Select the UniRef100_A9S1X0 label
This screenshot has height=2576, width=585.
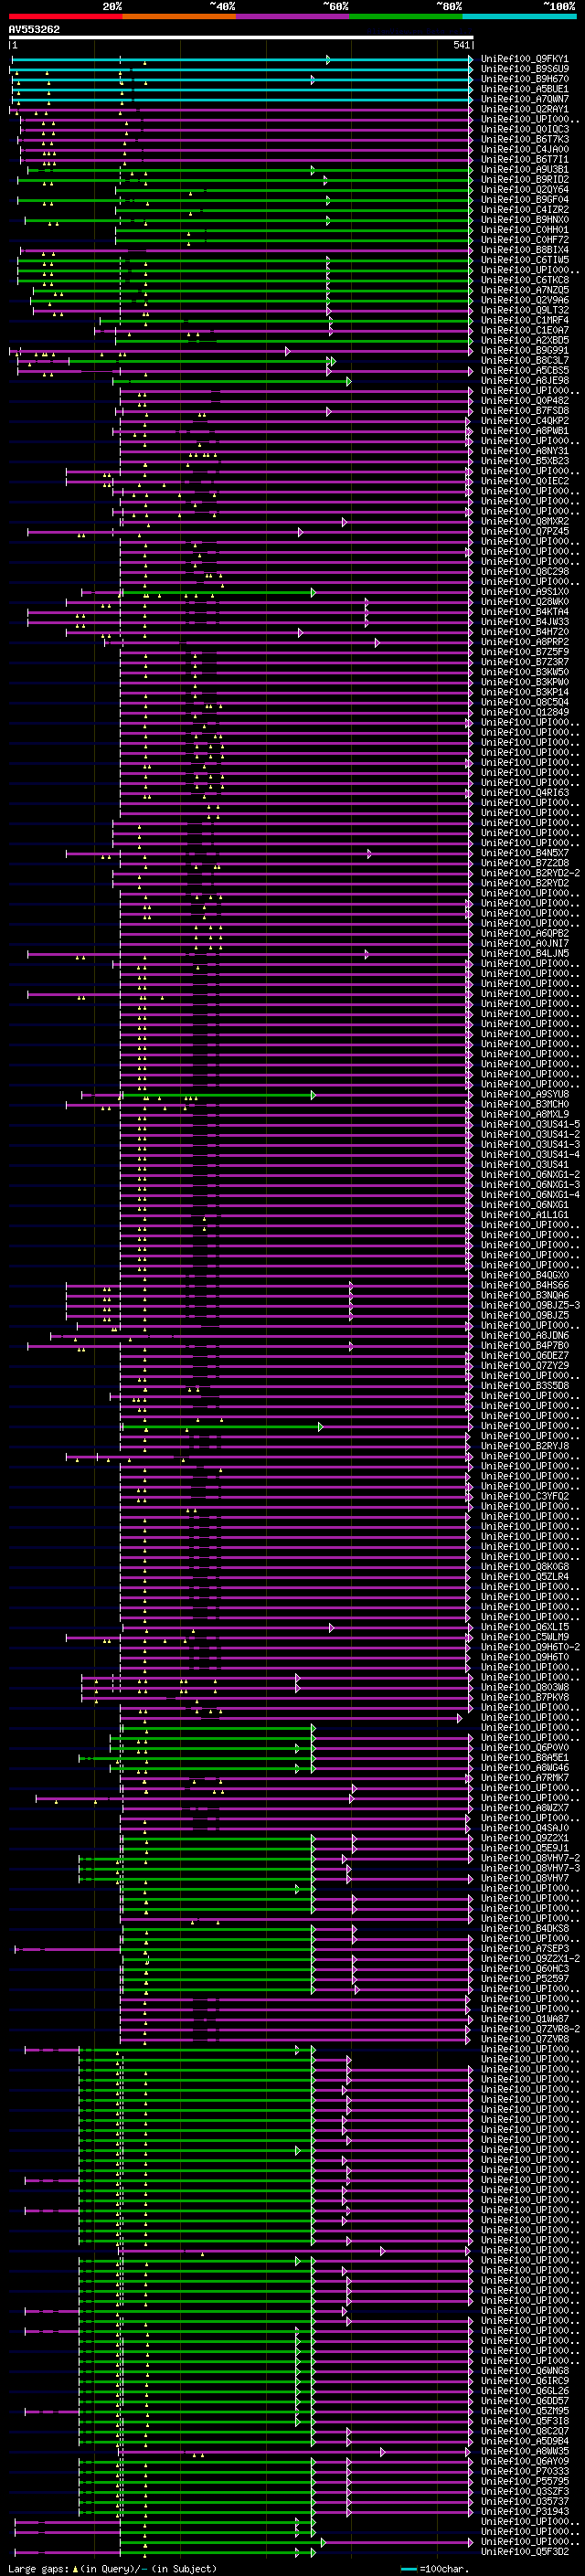524,592
